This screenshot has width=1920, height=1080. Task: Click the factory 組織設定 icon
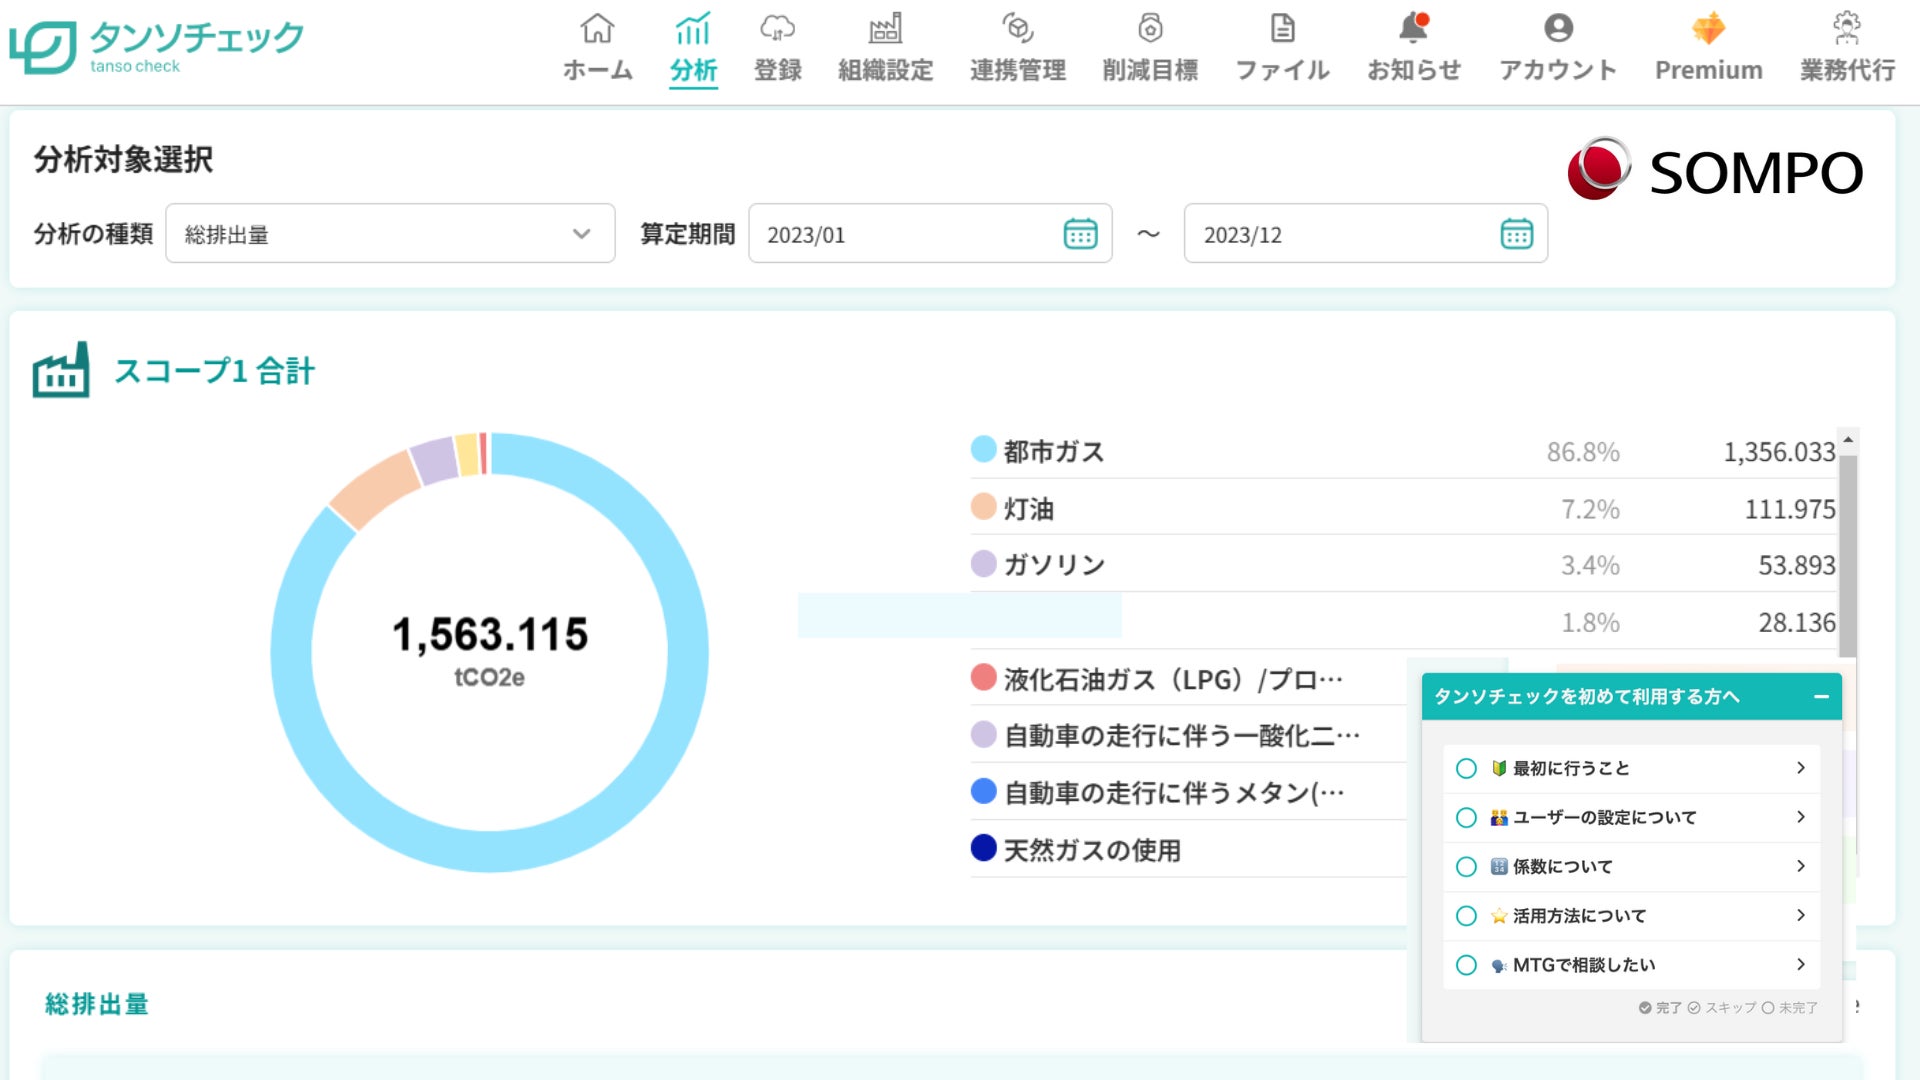tap(885, 28)
